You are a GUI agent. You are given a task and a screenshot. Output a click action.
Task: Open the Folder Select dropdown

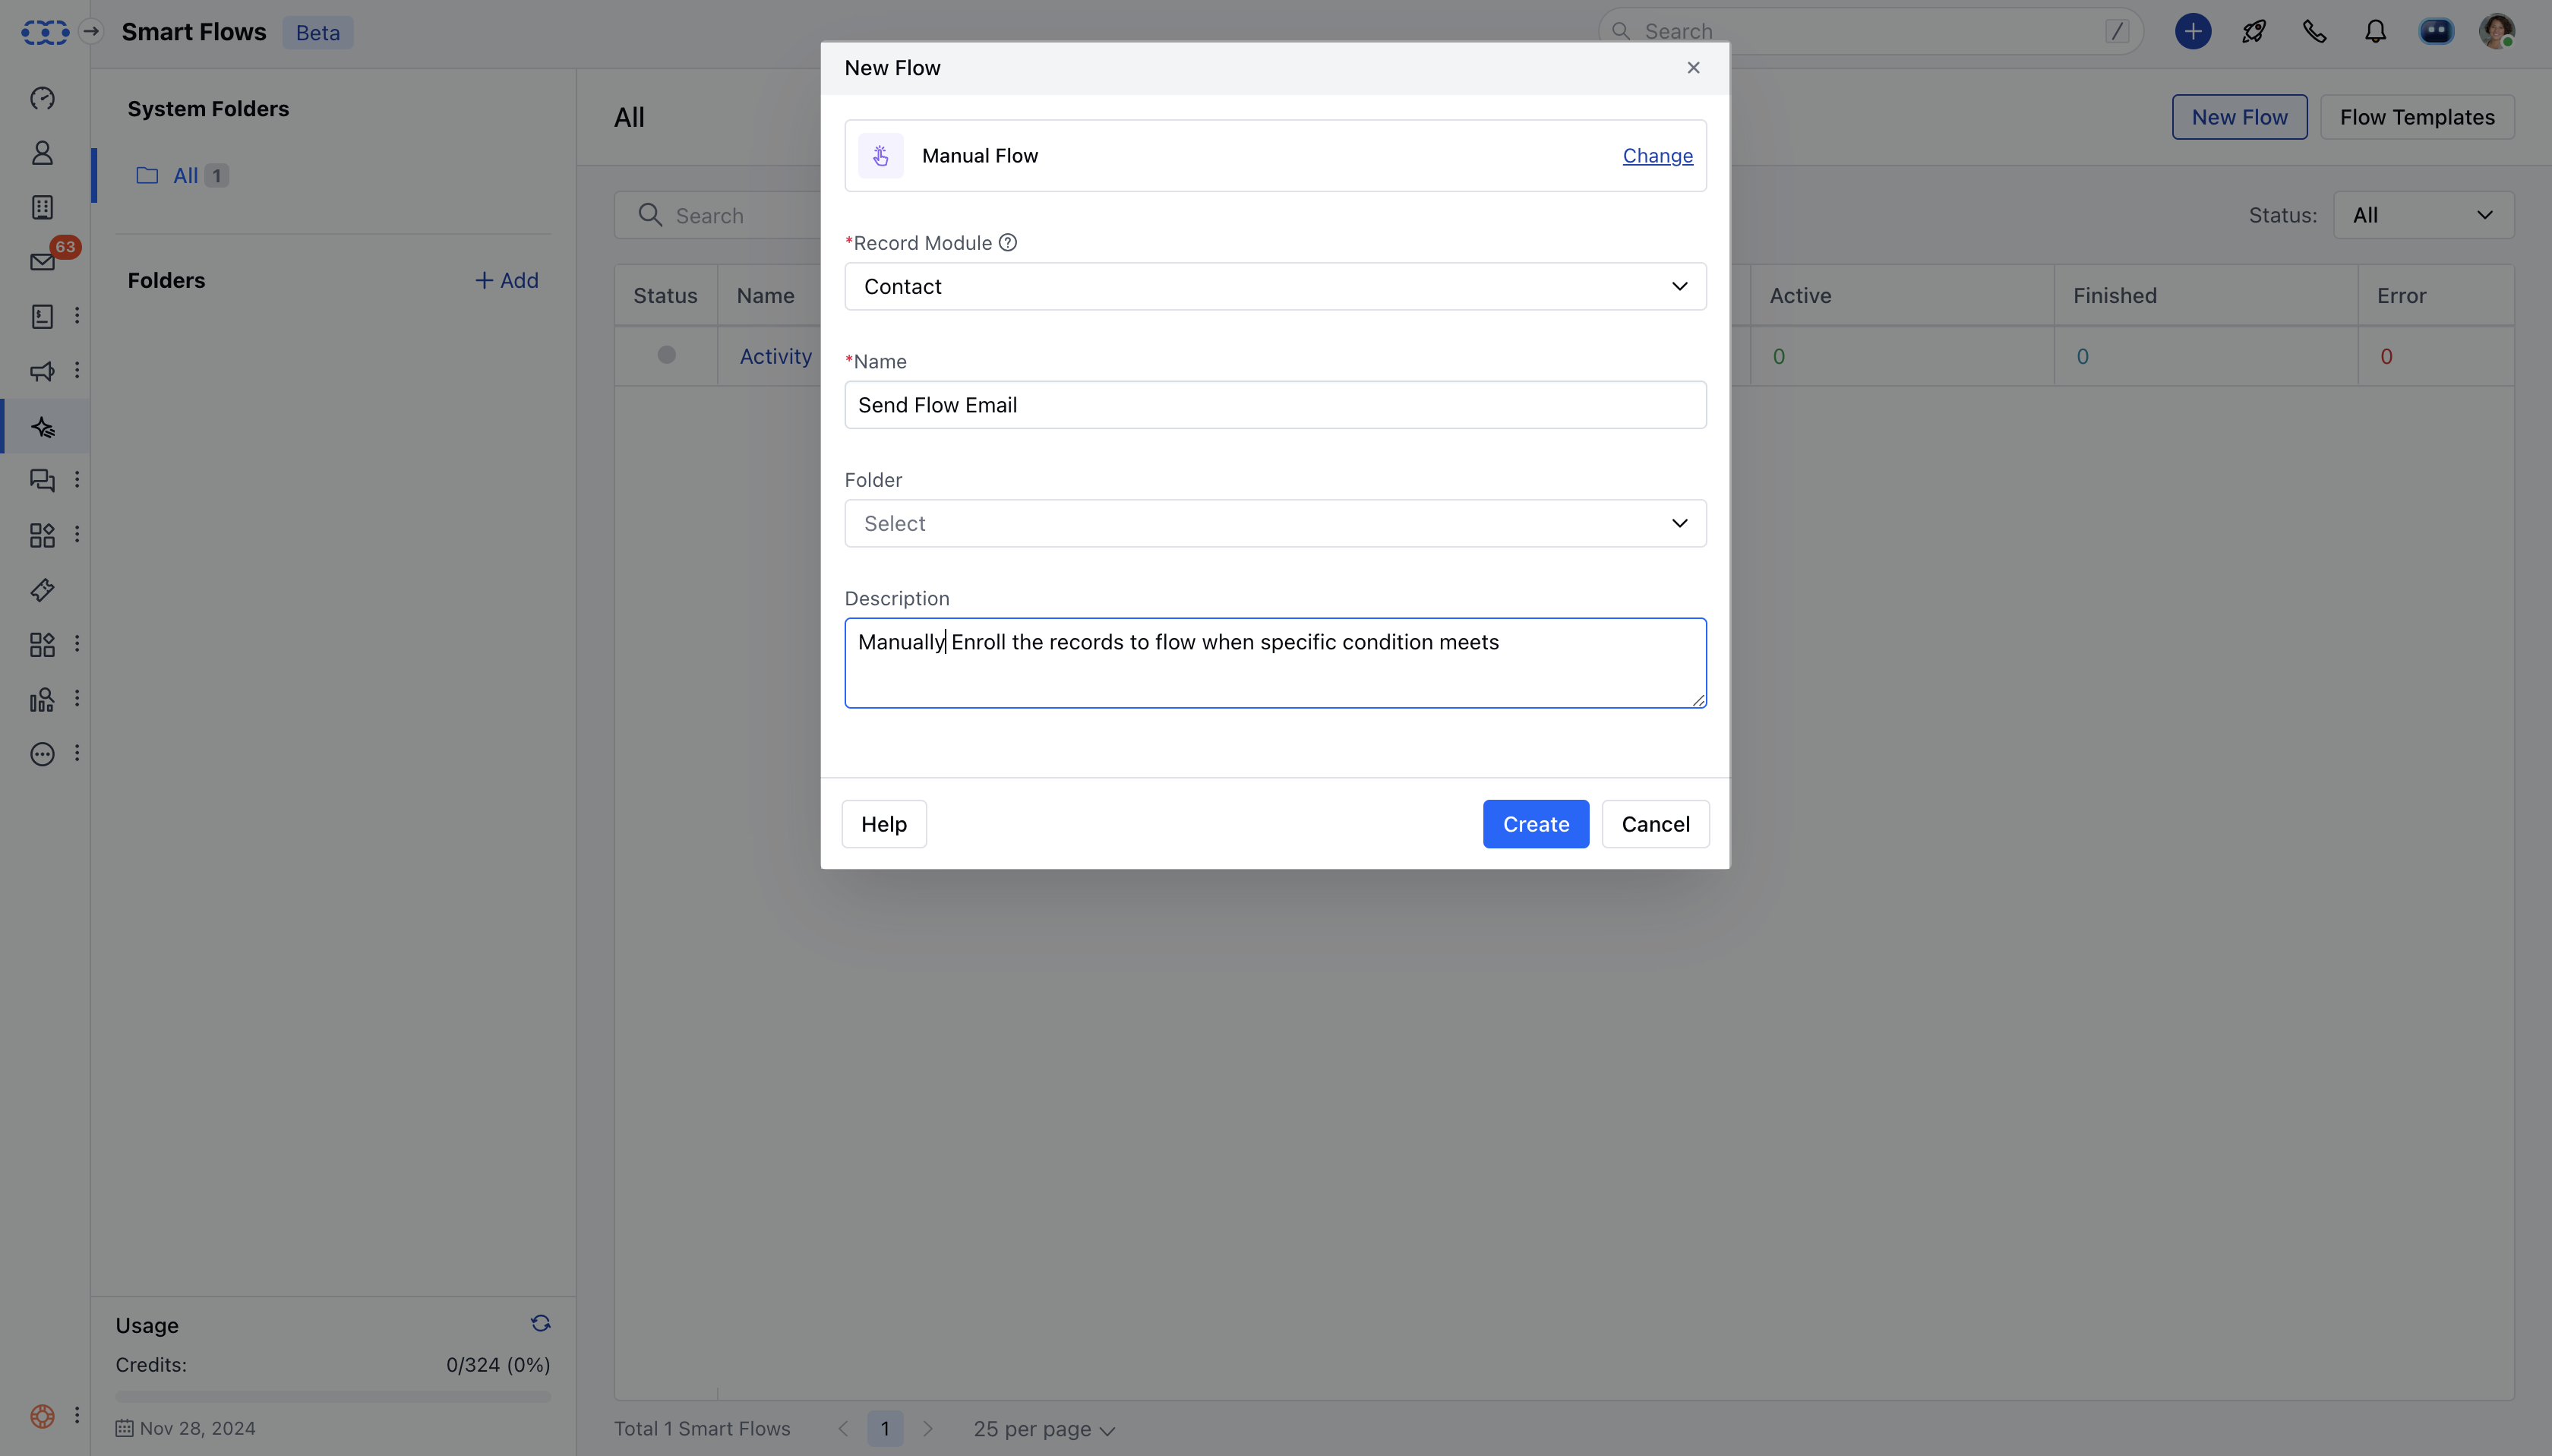[x=1275, y=524]
